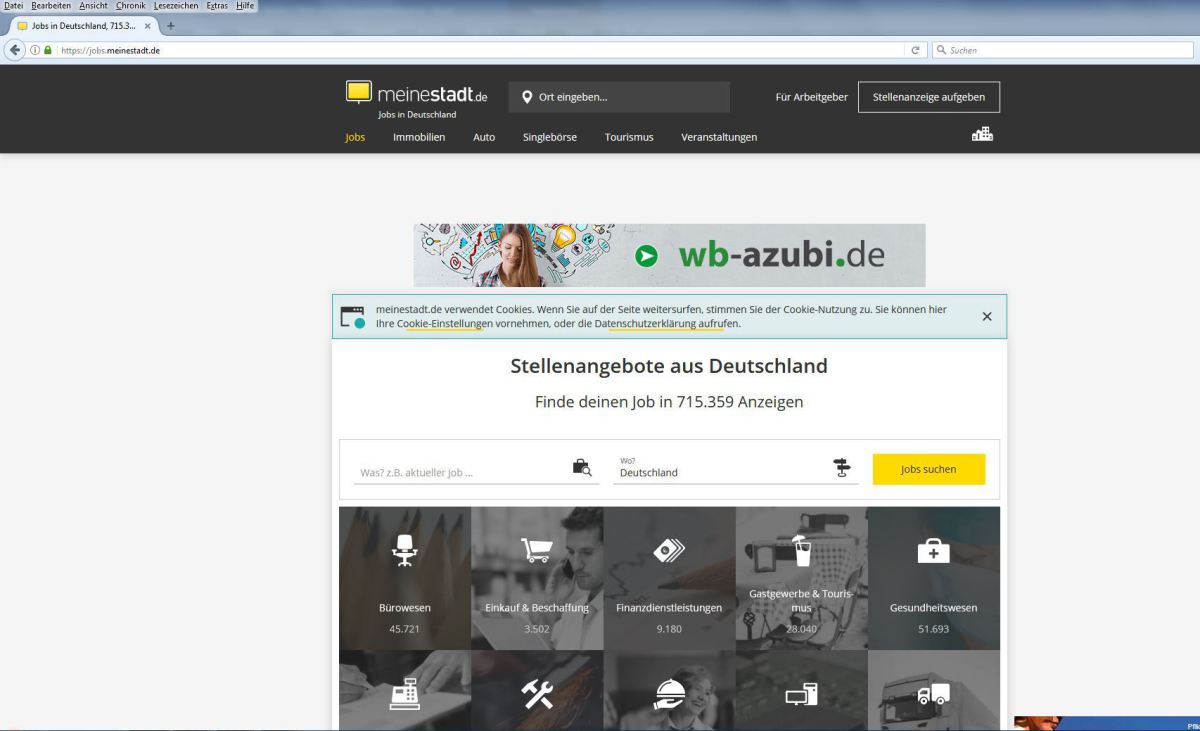
Task: Click the signpost icon in the Wo field
Action: pyautogui.click(x=842, y=467)
